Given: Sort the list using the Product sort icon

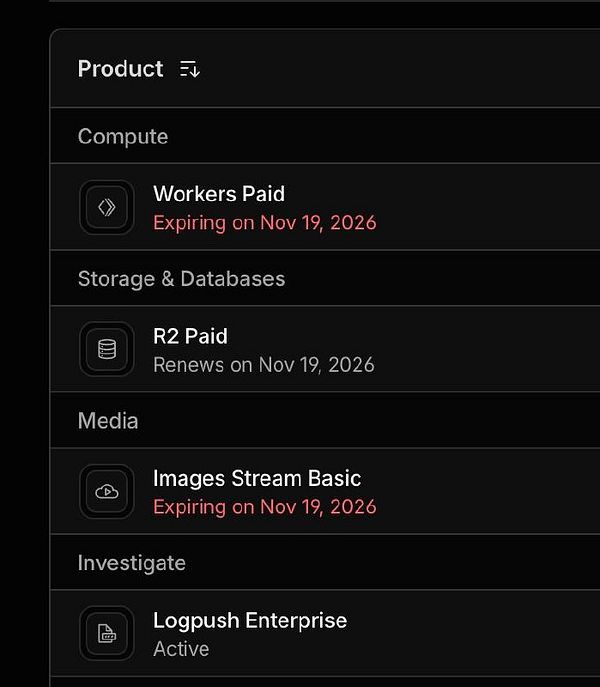Looking at the screenshot, I should click(x=190, y=69).
